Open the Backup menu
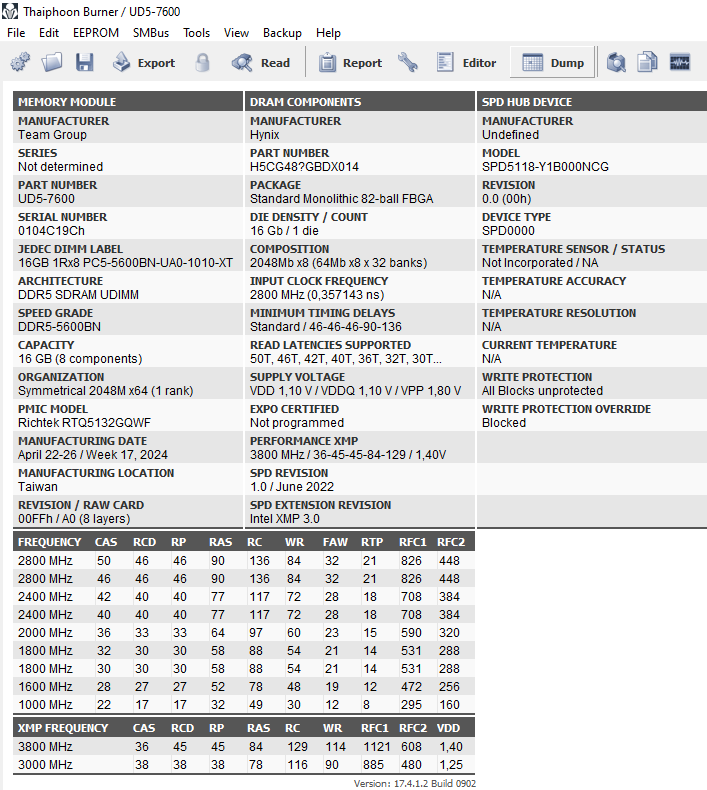The image size is (707, 790). tap(282, 33)
